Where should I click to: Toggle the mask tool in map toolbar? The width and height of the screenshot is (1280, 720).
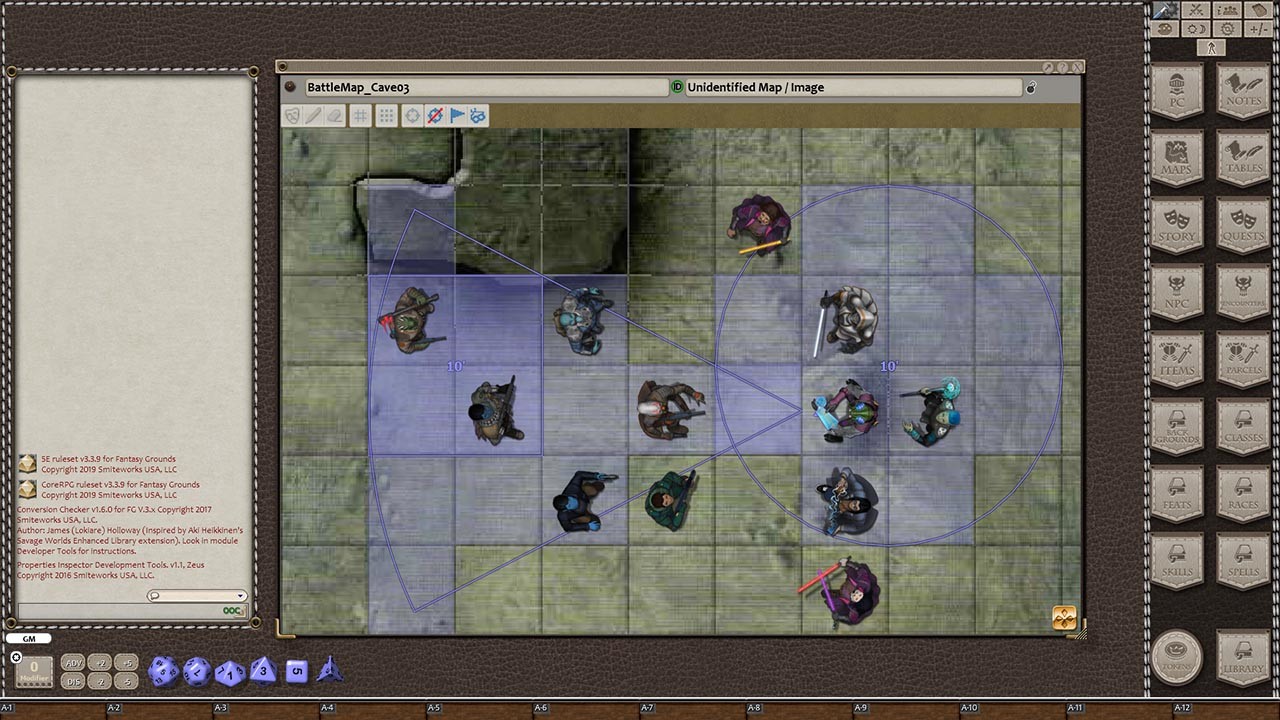(292, 116)
